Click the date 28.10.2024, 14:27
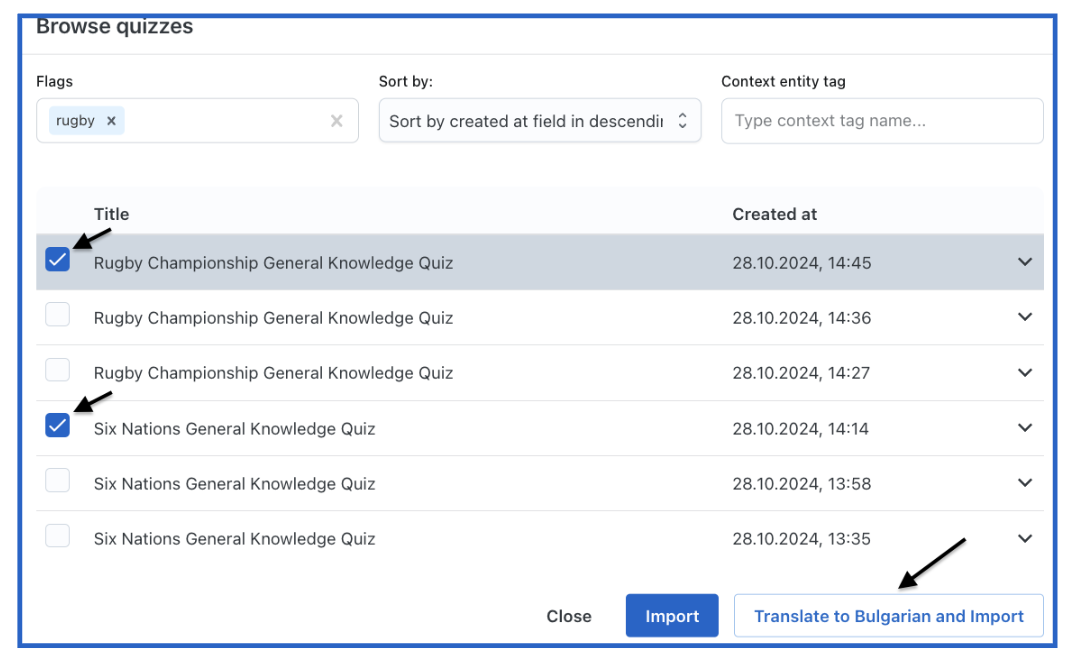The height and width of the screenshot is (666, 1074). 801,373
